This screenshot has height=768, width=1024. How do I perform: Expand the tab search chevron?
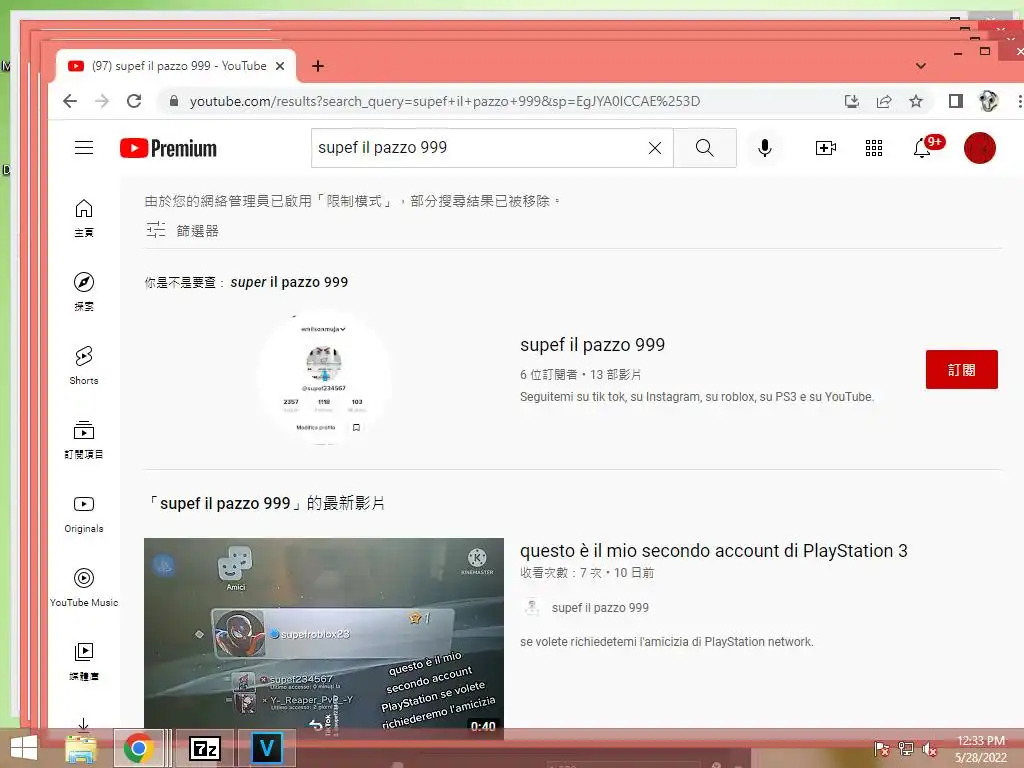point(920,66)
